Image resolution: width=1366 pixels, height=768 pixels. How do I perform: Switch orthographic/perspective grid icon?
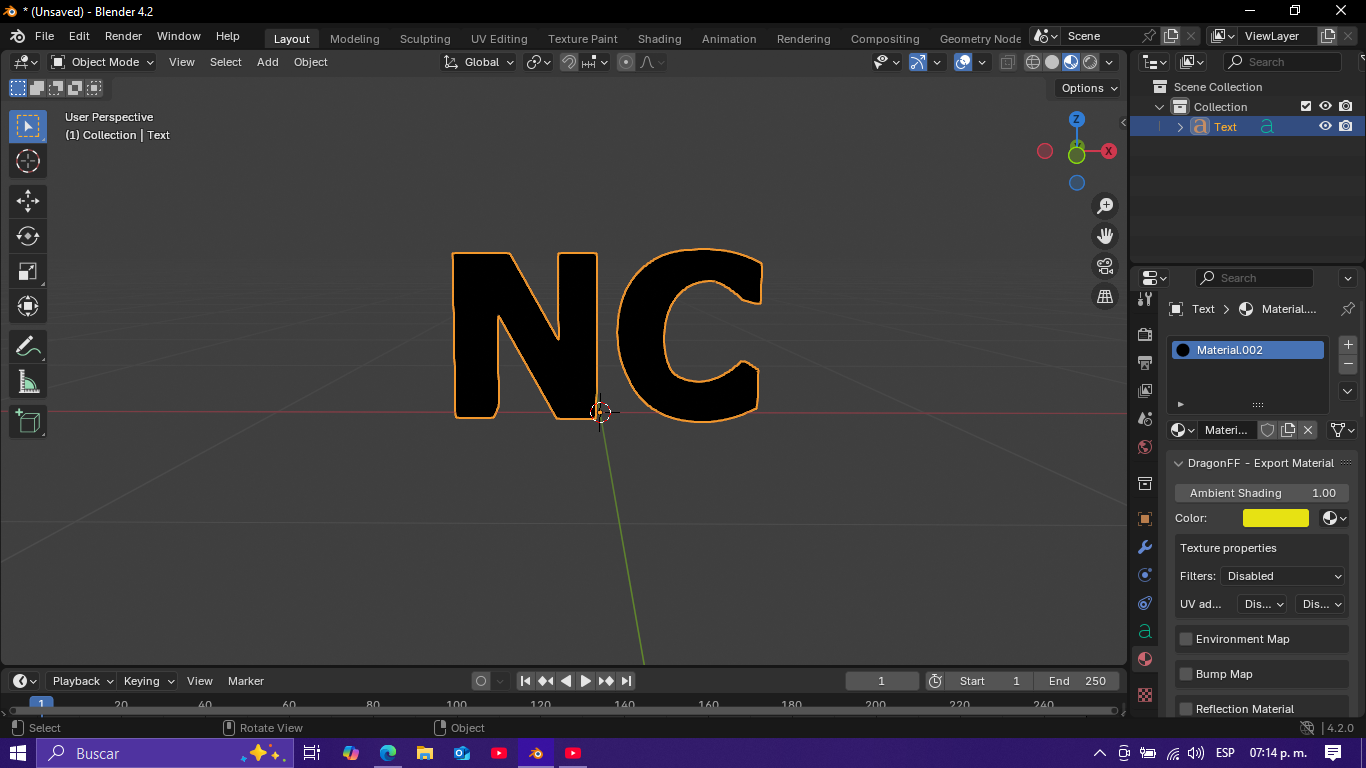point(1105,296)
